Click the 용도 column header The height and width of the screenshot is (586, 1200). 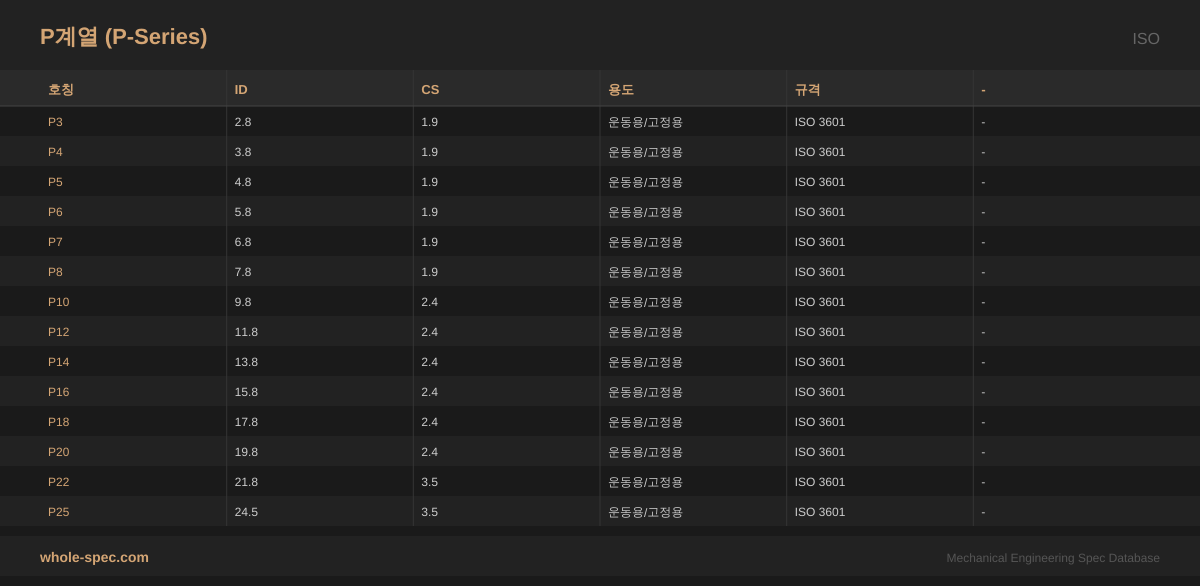(621, 89)
